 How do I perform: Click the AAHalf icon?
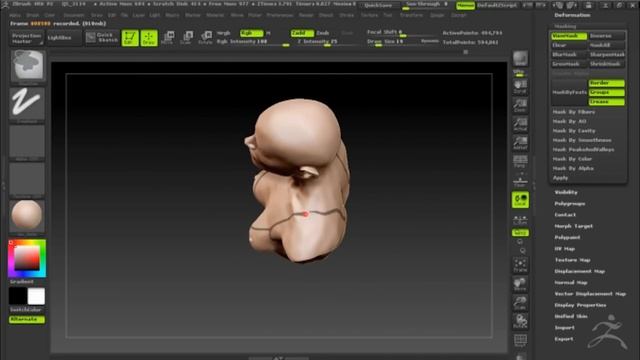pos(520,143)
